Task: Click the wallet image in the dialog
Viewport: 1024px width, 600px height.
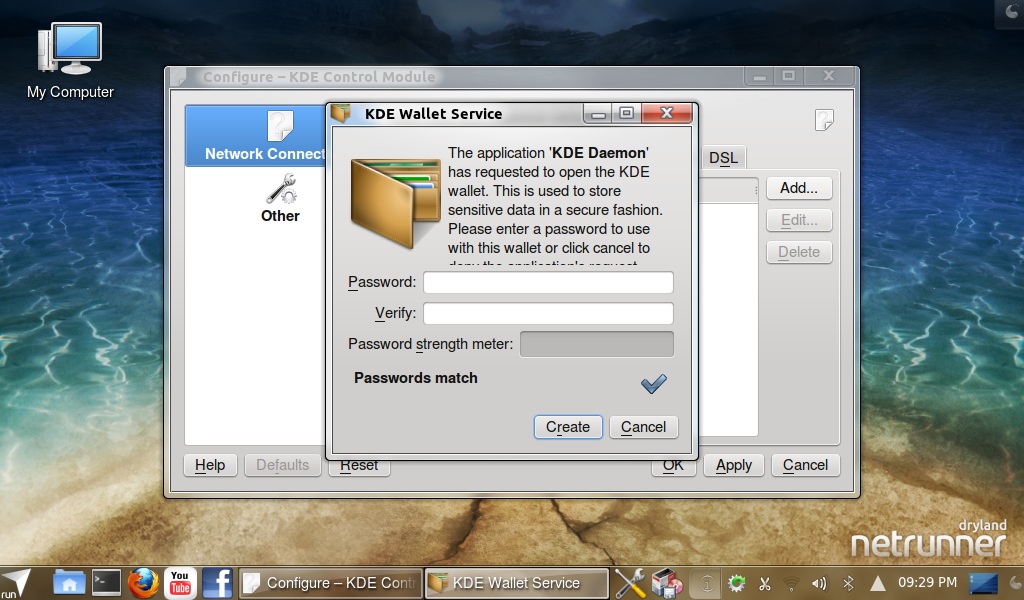Action: pos(395,203)
